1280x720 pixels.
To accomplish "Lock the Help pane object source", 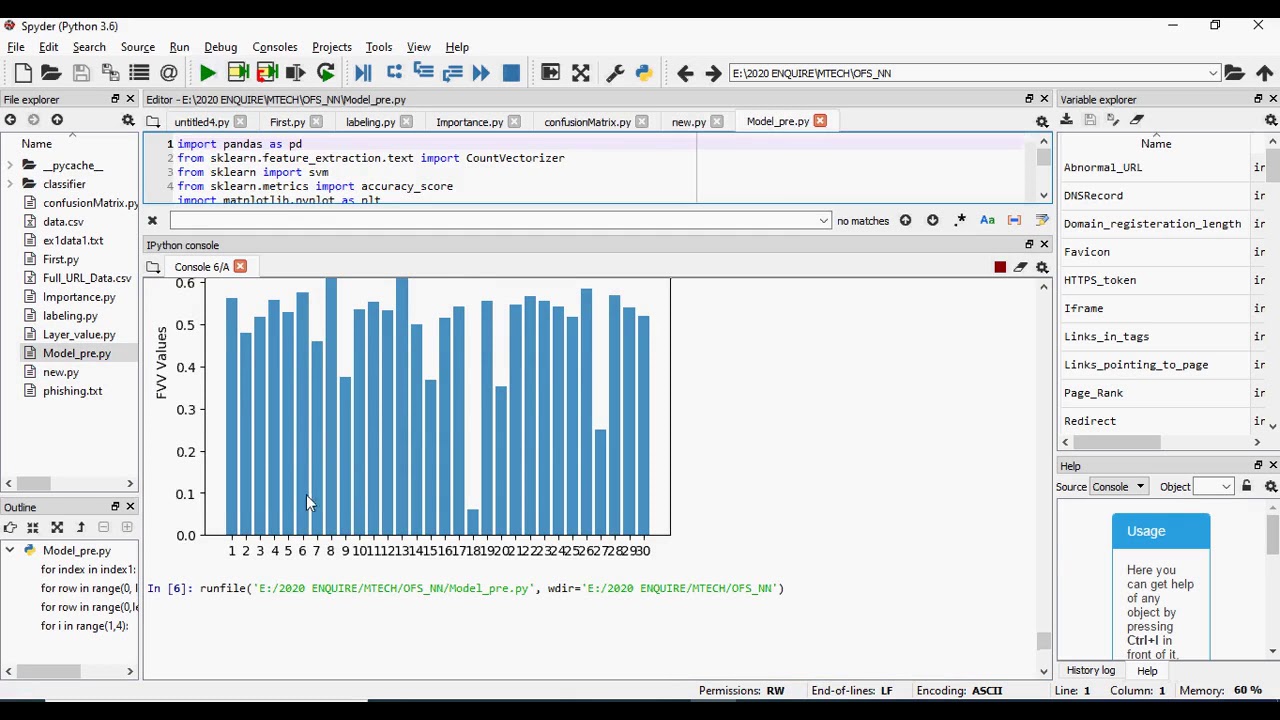I will 1246,486.
